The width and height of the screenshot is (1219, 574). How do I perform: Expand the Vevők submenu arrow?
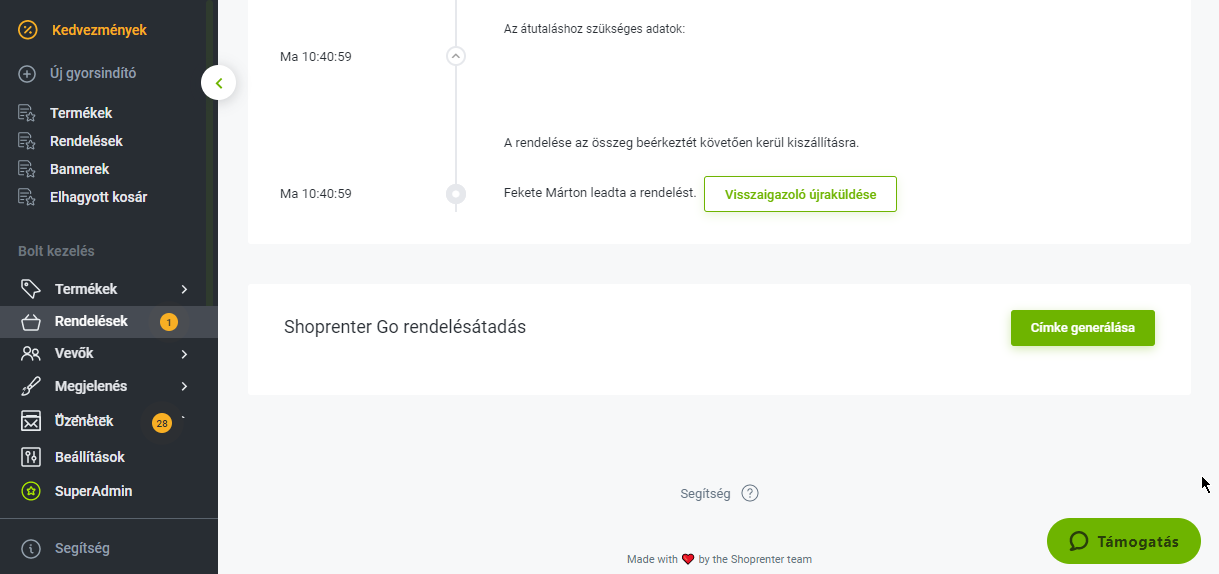tap(184, 353)
